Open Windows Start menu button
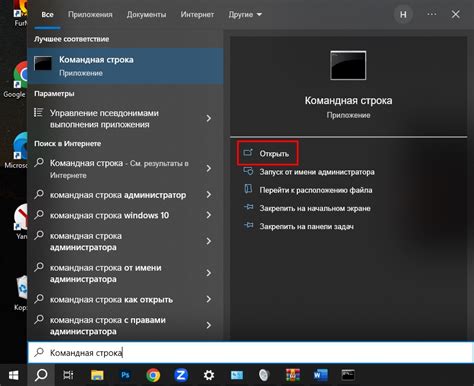474x386 pixels. click(13, 375)
